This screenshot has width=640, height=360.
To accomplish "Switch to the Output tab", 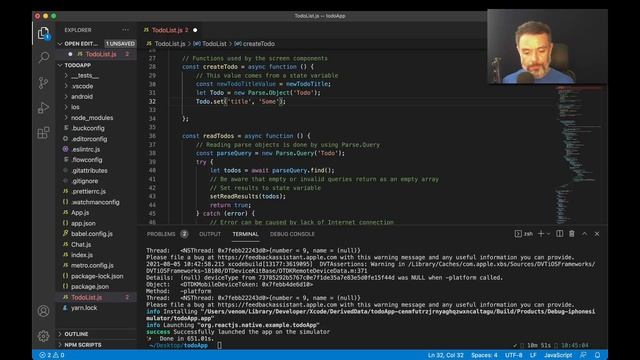I will [x=210, y=234].
